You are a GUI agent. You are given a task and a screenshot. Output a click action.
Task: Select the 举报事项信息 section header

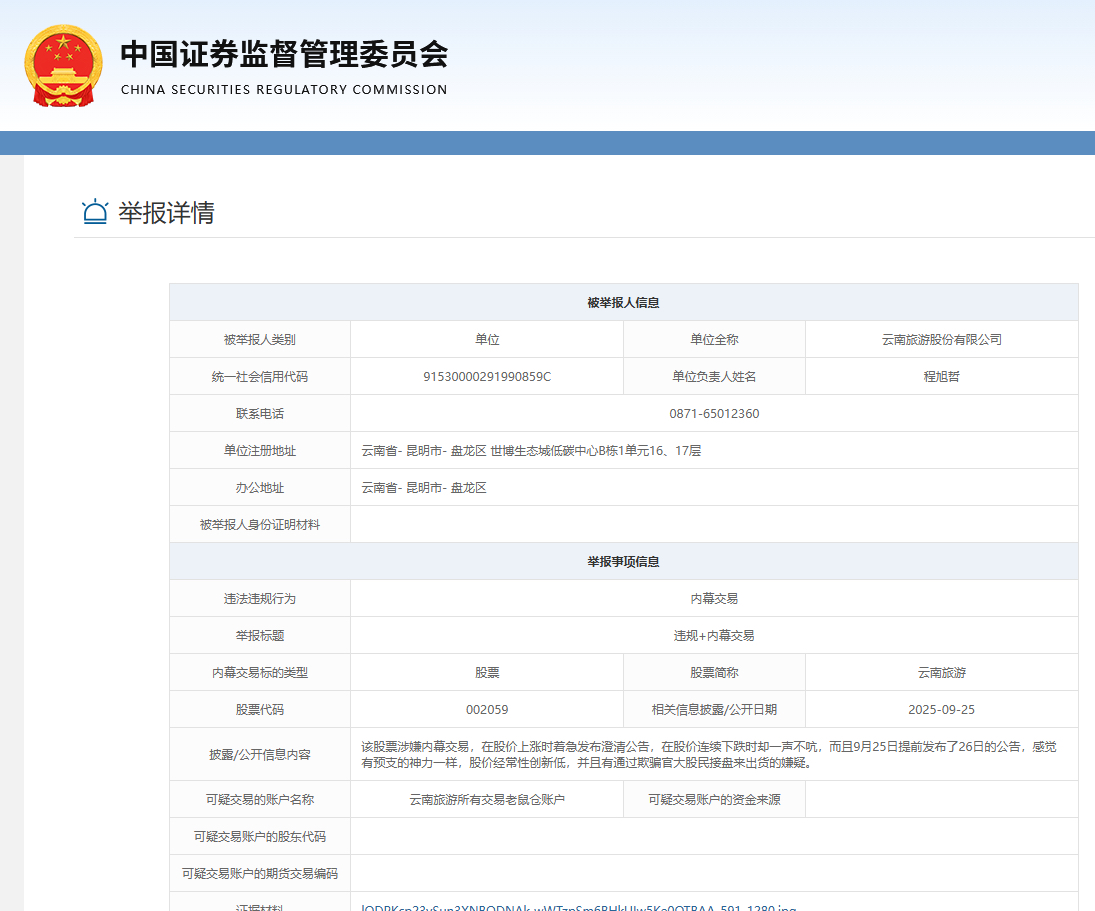[x=624, y=561]
